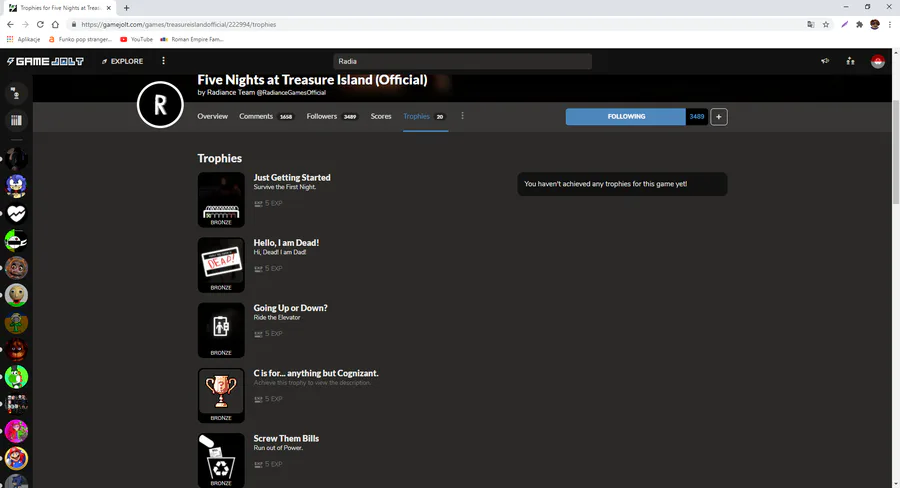Open the pink character community icon in sidebar
The image size is (900, 488).
tap(16, 431)
